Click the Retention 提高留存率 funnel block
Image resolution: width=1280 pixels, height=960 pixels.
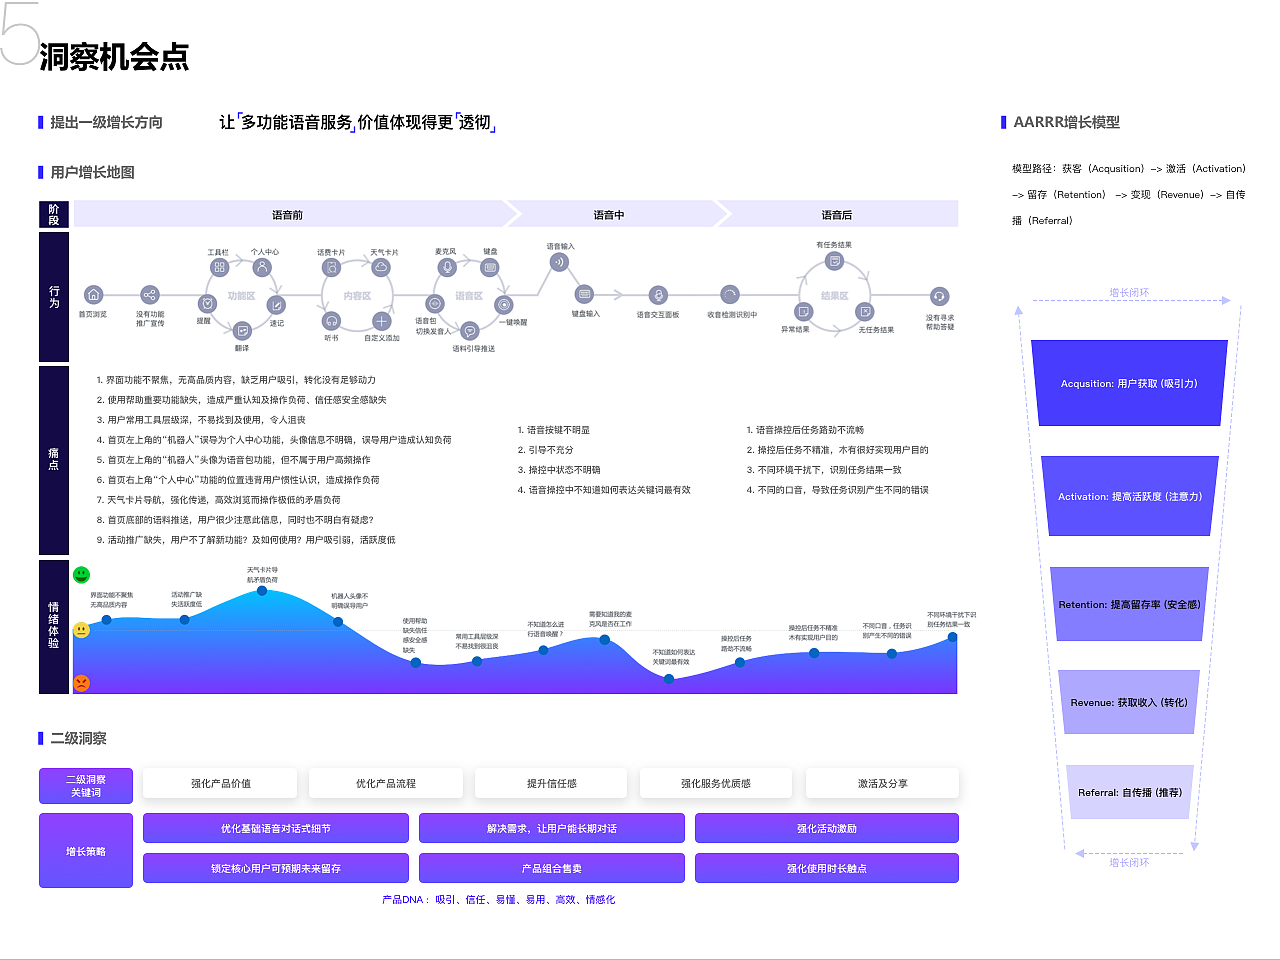click(x=1129, y=604)
